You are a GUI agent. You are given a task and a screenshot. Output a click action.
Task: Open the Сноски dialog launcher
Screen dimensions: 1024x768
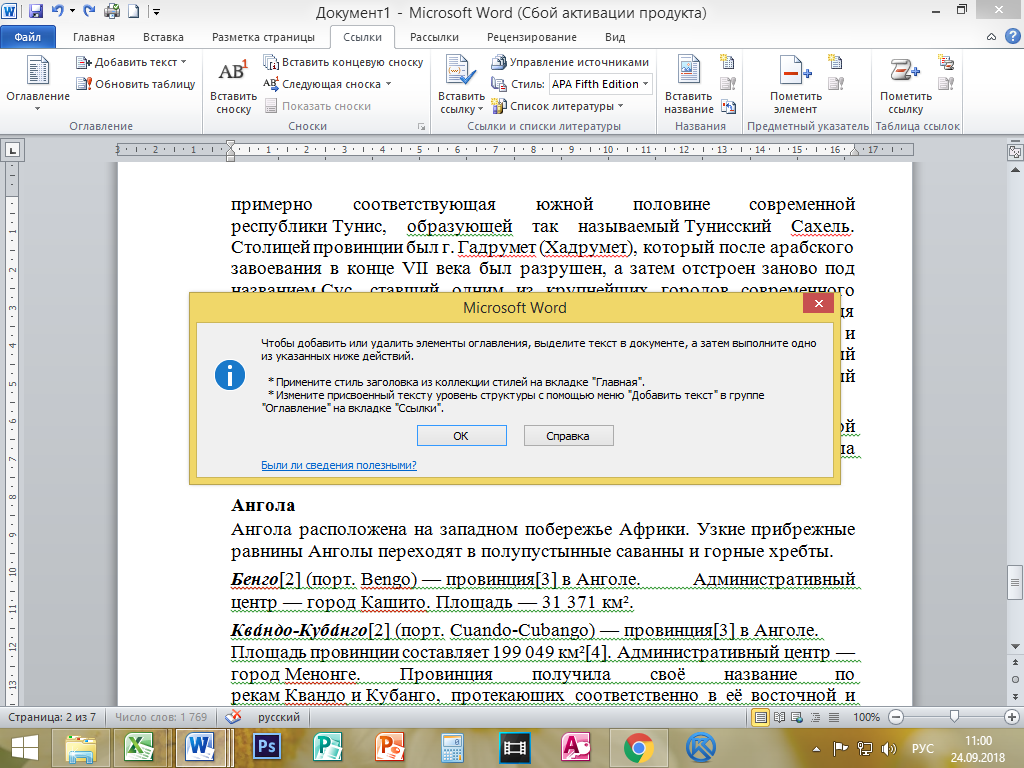click(421, 127)
